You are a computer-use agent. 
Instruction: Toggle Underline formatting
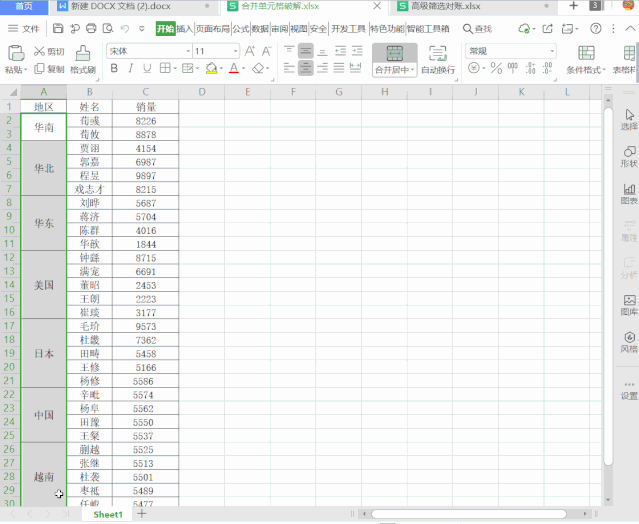[x=147, y=68]
